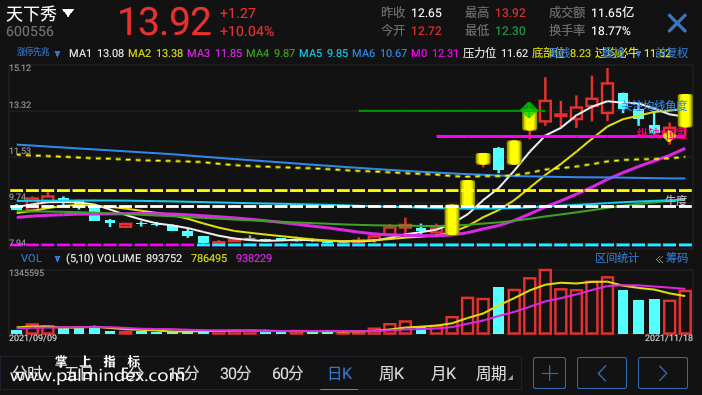Select the 60分 timeframe tab

(x=287, y=373)
